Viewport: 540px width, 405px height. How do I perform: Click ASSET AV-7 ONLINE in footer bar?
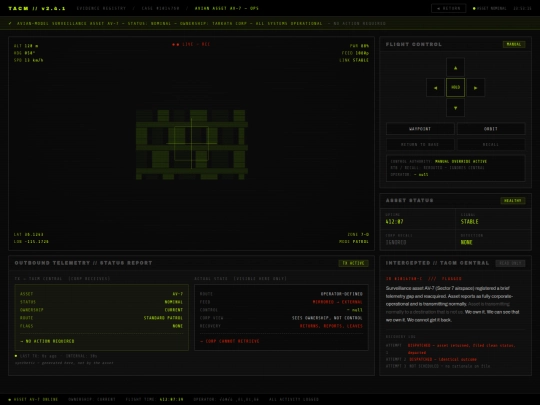[33, 399]
